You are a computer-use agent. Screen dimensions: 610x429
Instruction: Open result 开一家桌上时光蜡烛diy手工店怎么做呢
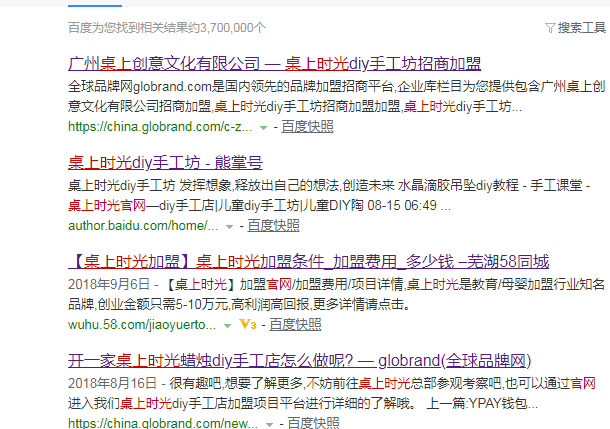(x=300, y=361)
